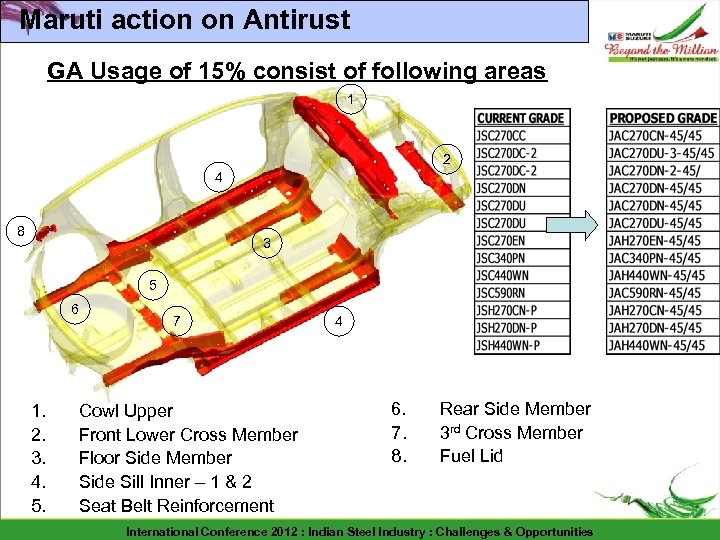Select the 'Fuel Lid' list item
The image size is (720, 540).
click(471, 456)
